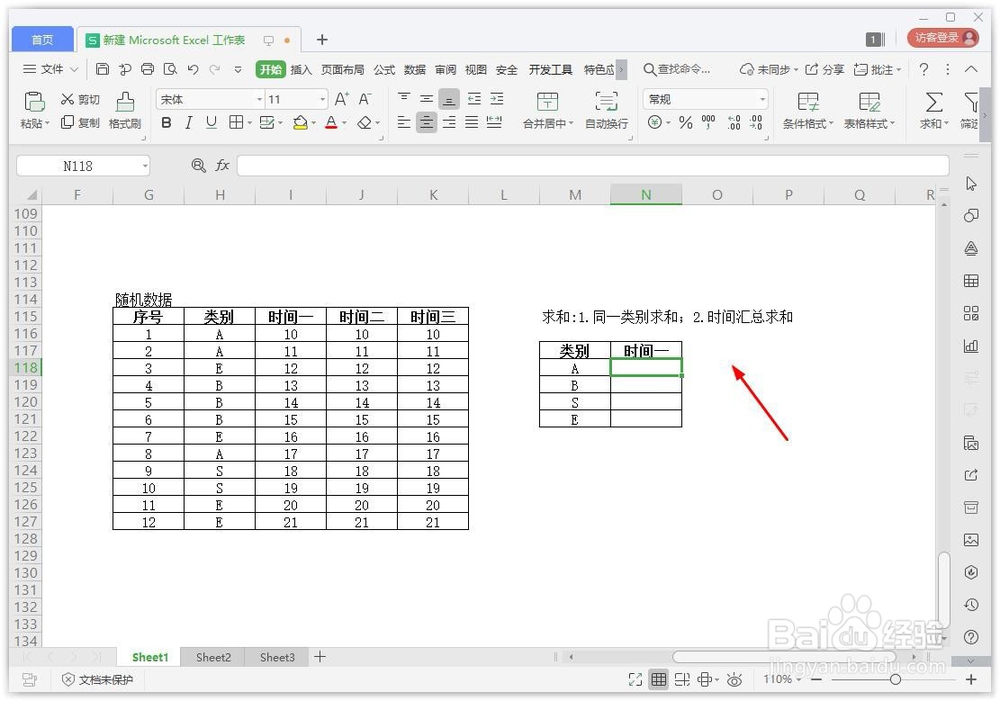The width and height of the screenshot is (1000, 701).
Task: Switch to normal grid view in status bar
Action: [659, 680]
